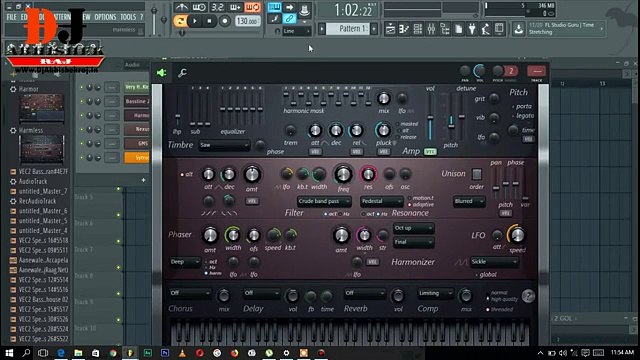Viewport: 640px width, 360px height.
Task: Open the Deep phaser type dropdown
Action: click(185, 262)
